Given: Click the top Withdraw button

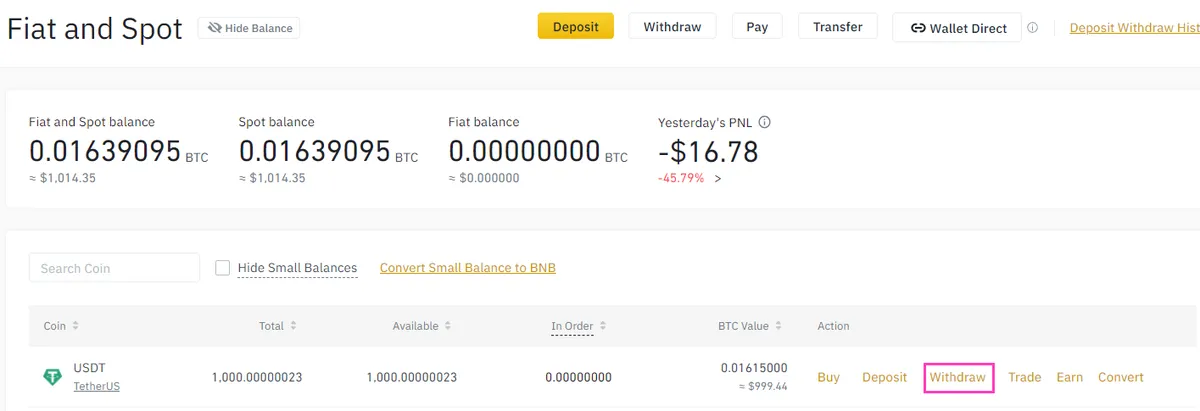Looking at the screenshot, I should click(x=672, y=27).
